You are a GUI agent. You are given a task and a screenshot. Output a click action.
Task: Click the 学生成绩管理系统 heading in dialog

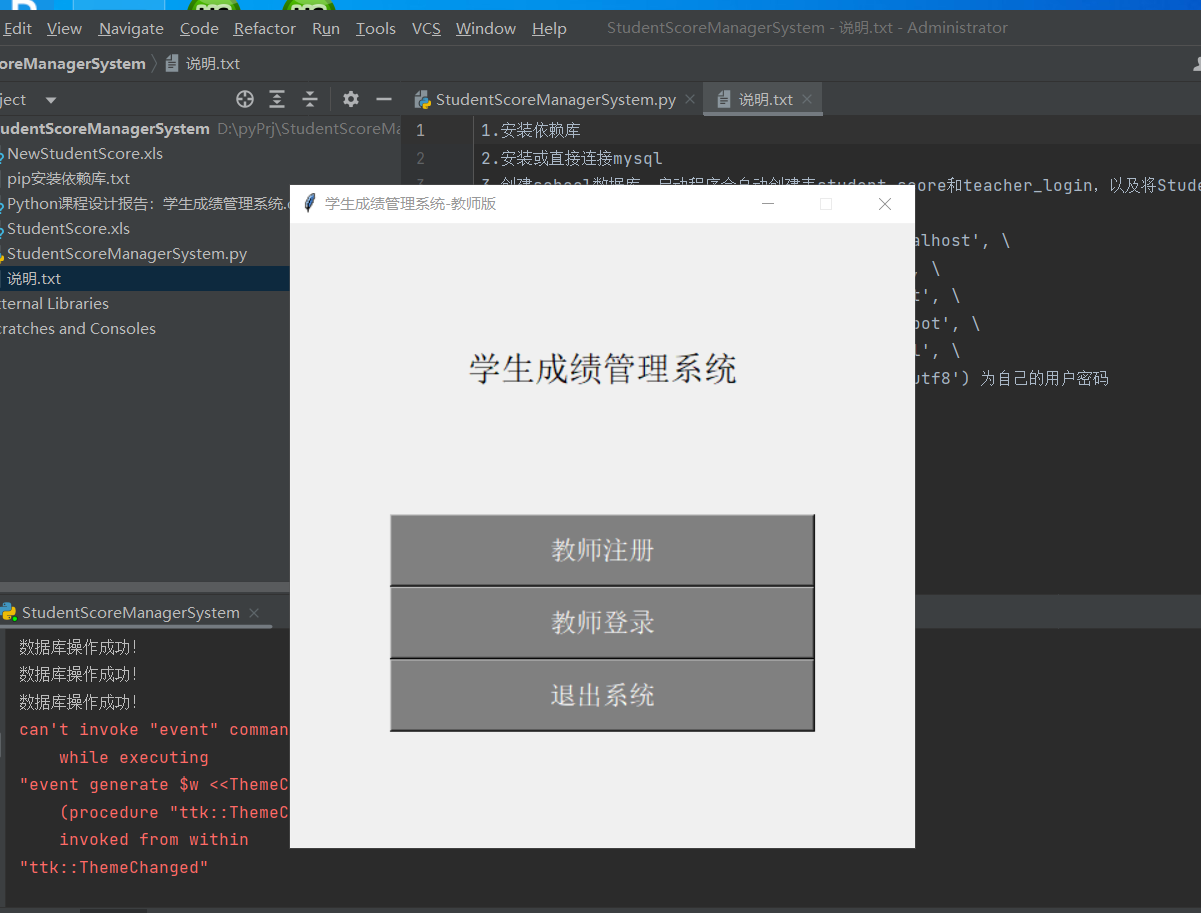[x=602, y=369]
